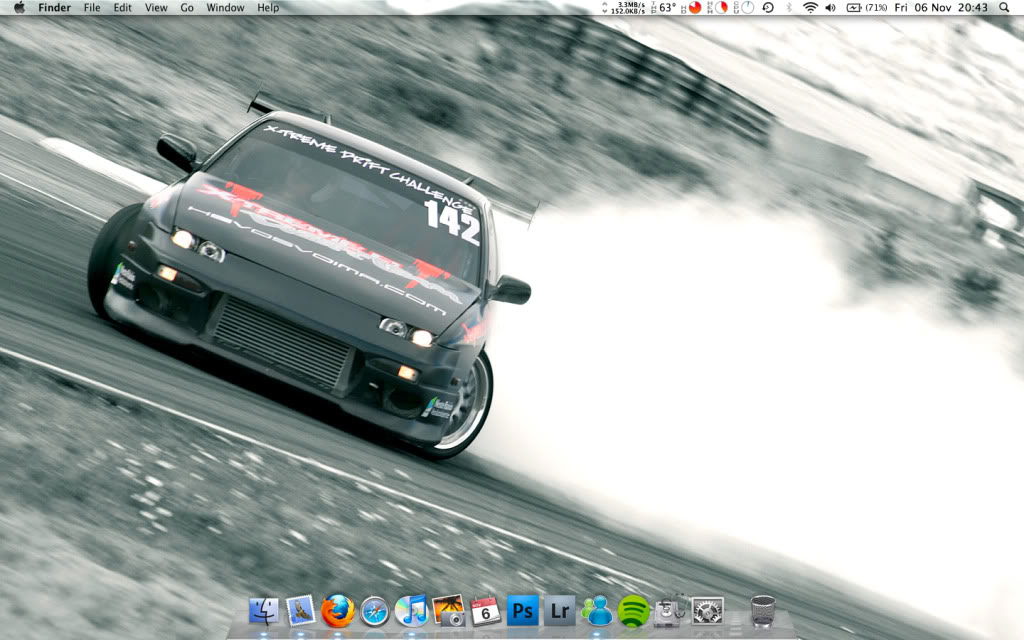Open the Go menu
The image size is (1024, 640).
click(187, 7)
